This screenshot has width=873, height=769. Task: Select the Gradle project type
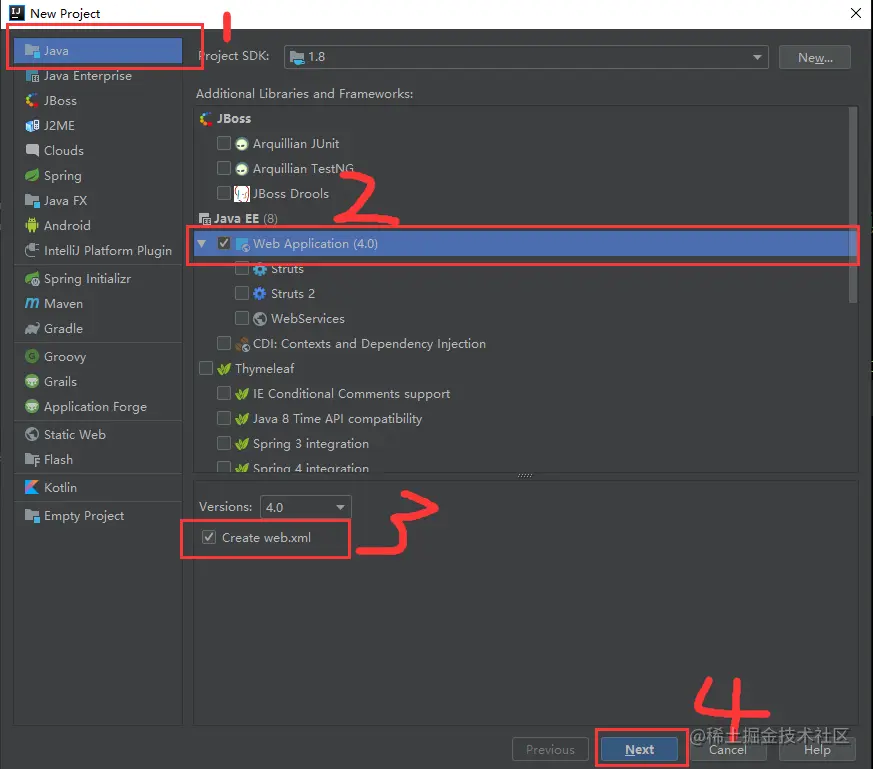[x=98, y=329]
